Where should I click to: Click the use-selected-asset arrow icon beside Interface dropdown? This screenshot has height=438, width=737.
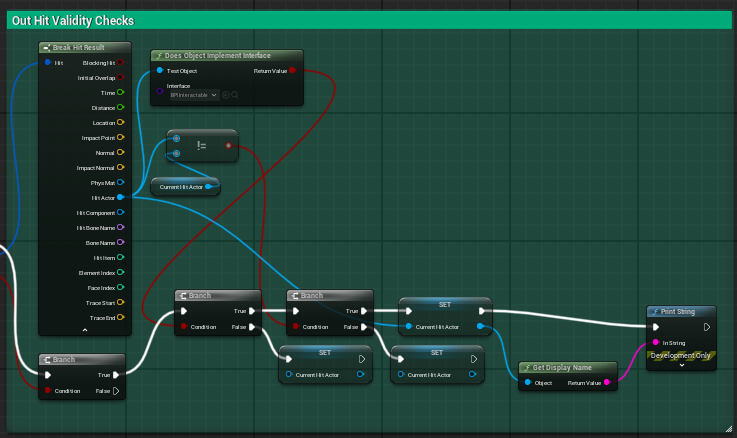pyautogui.click(x=226, y=95)
